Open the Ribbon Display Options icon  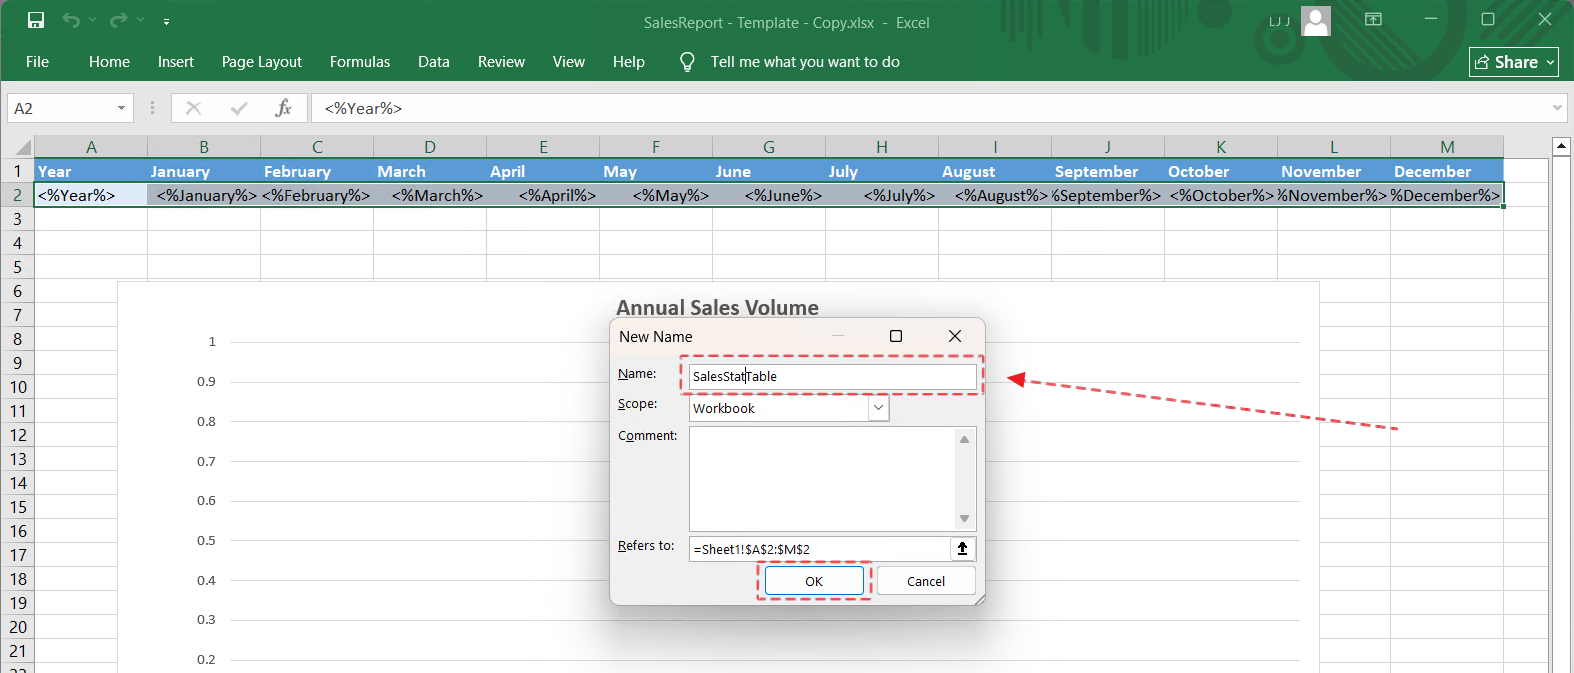[x=1373, y=20]
